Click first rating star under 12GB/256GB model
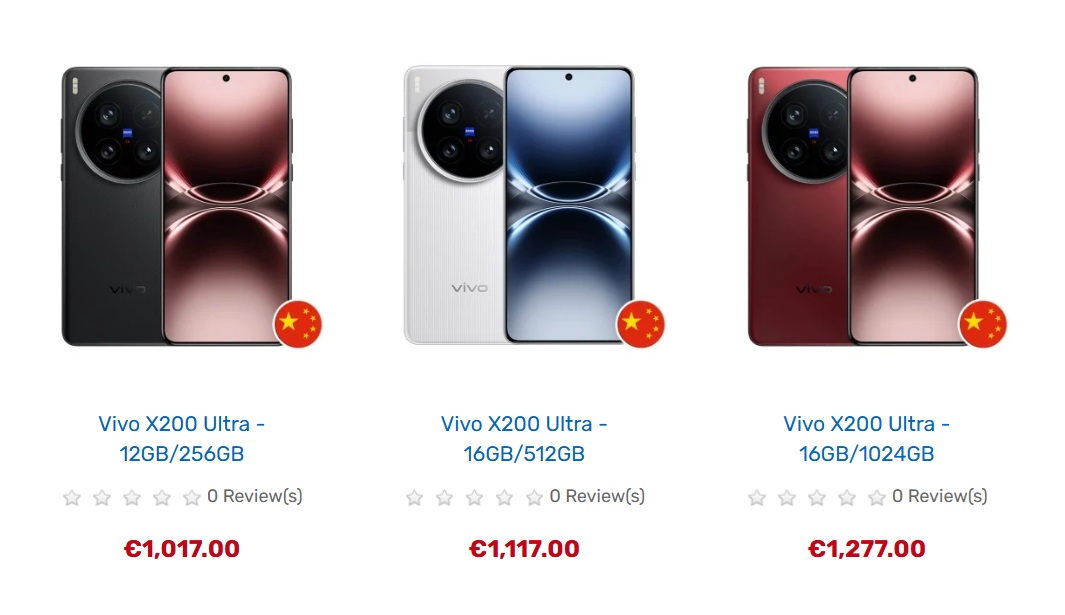This screenshot has width=1065, height=615. point(72,498)
